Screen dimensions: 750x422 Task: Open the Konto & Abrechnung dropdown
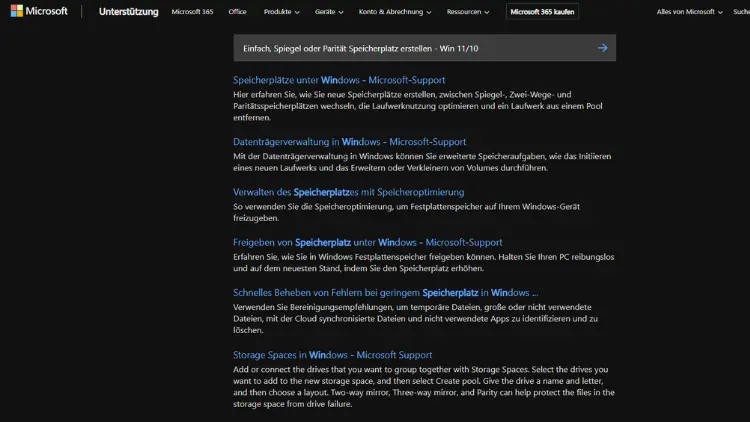click(395, 11)
